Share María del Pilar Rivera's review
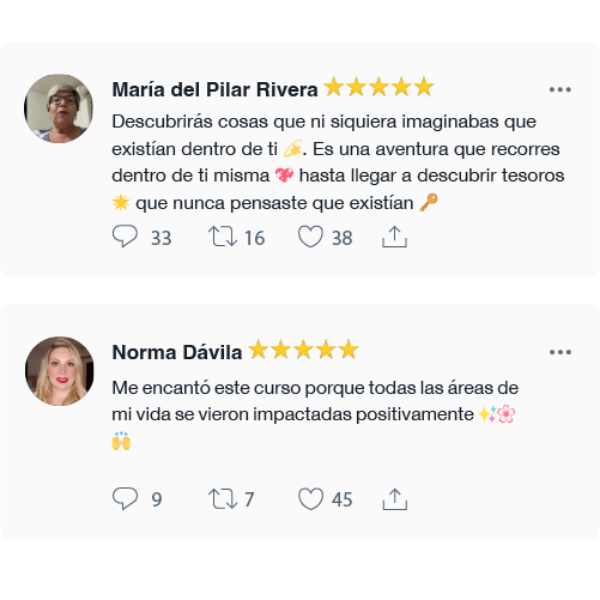600x600 pixels. tap(395, 236)
